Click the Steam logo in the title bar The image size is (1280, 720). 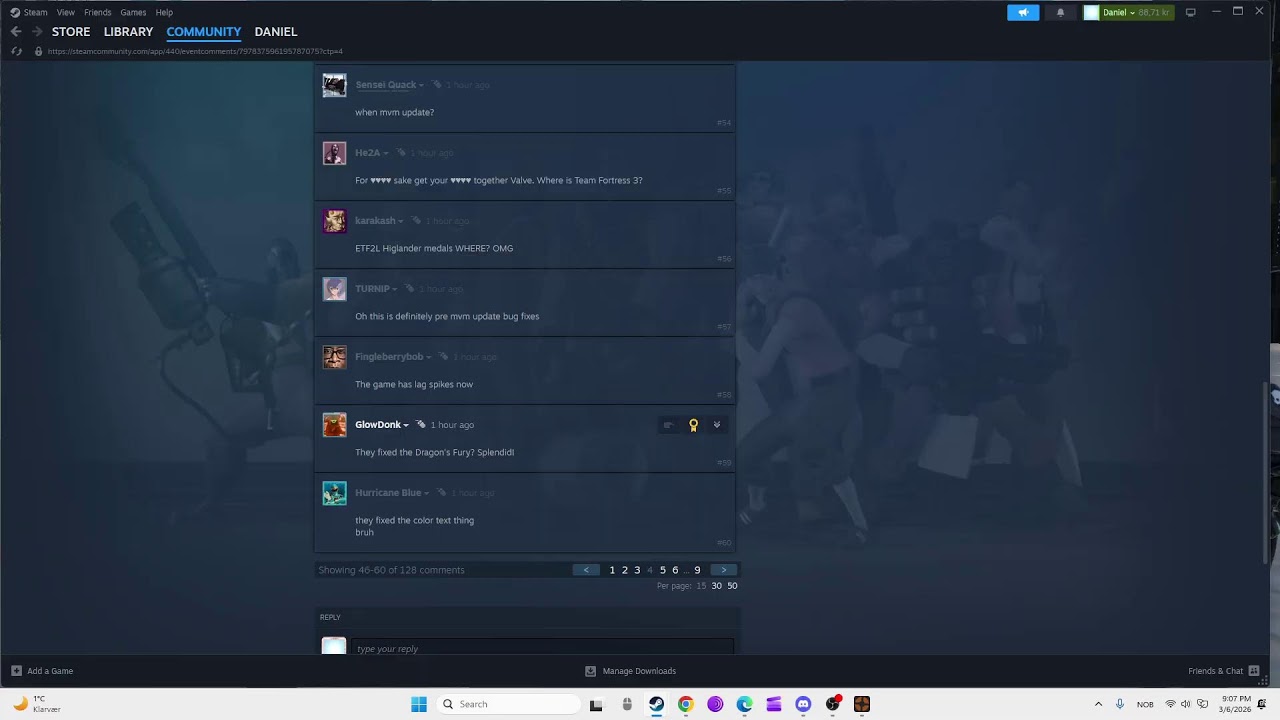coord(15,12)
